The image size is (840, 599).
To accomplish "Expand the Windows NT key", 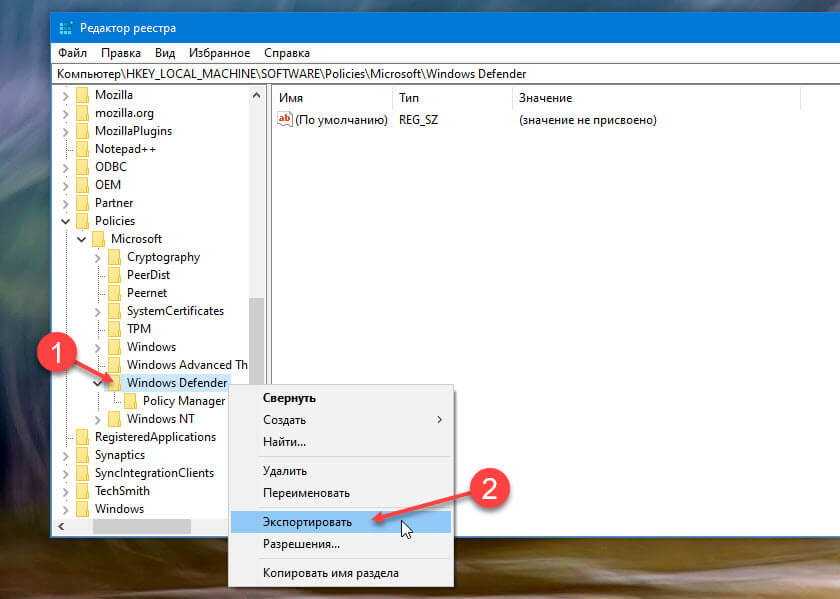I will click(x=98, y=419).
